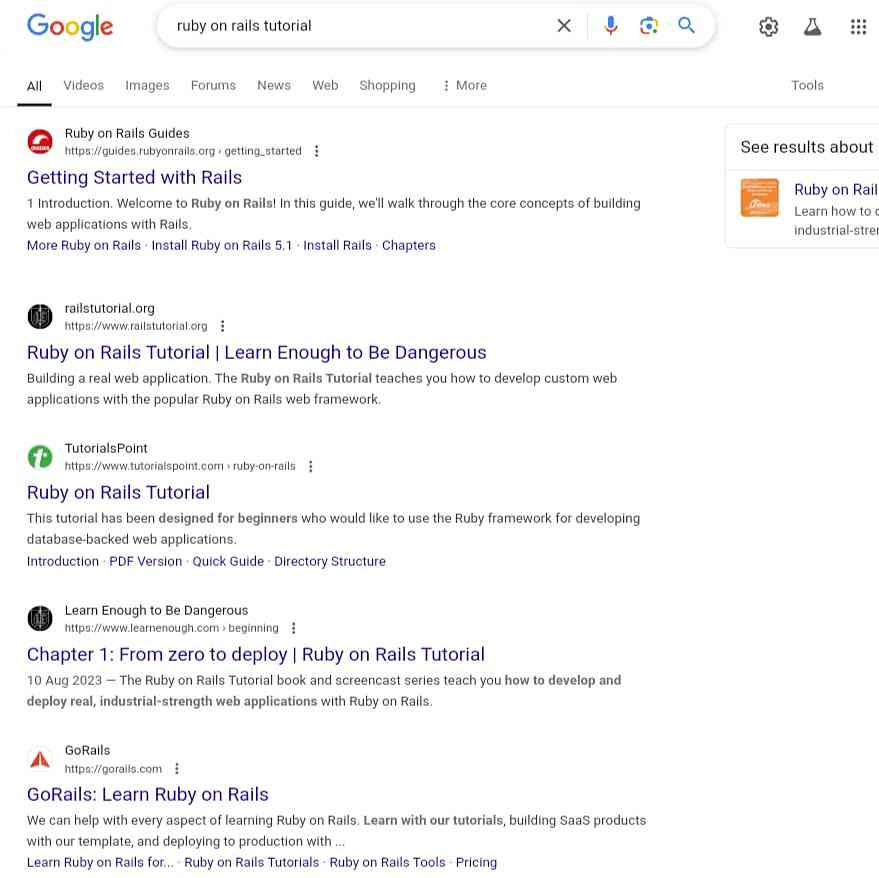The width and height of the screenshot is (879, 878).
Task: Open options menu for the GoRails result
Action: click(177, 769)
